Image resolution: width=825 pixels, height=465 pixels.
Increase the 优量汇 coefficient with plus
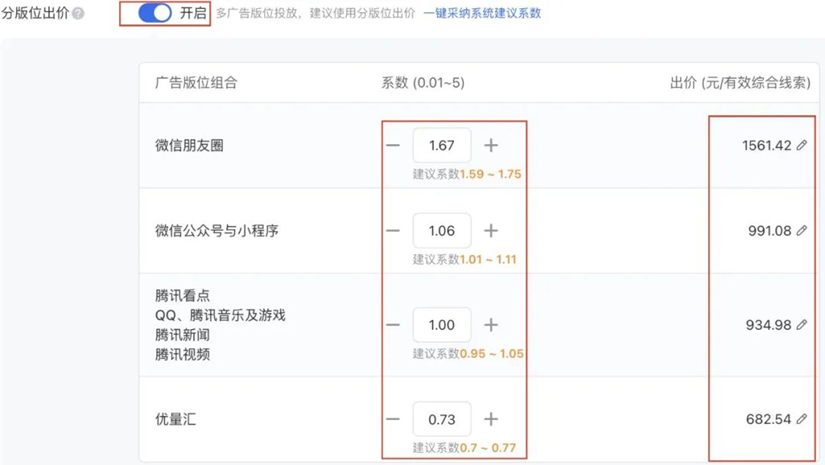click(491, 420)
